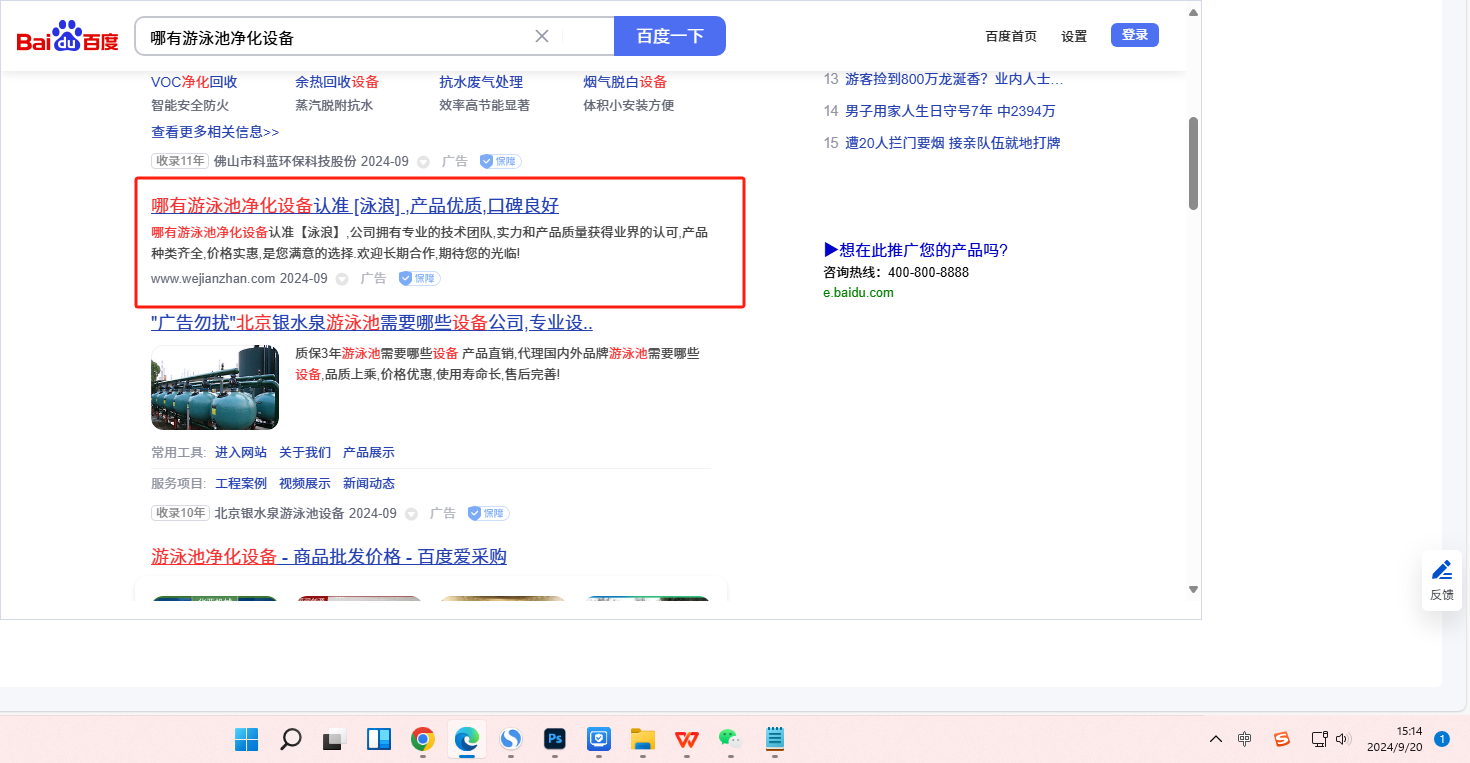The height and width of the screenshot is (763, 1470).
Task: Click the 保障 badge under wejianzhan.com result
Action: 419,279
